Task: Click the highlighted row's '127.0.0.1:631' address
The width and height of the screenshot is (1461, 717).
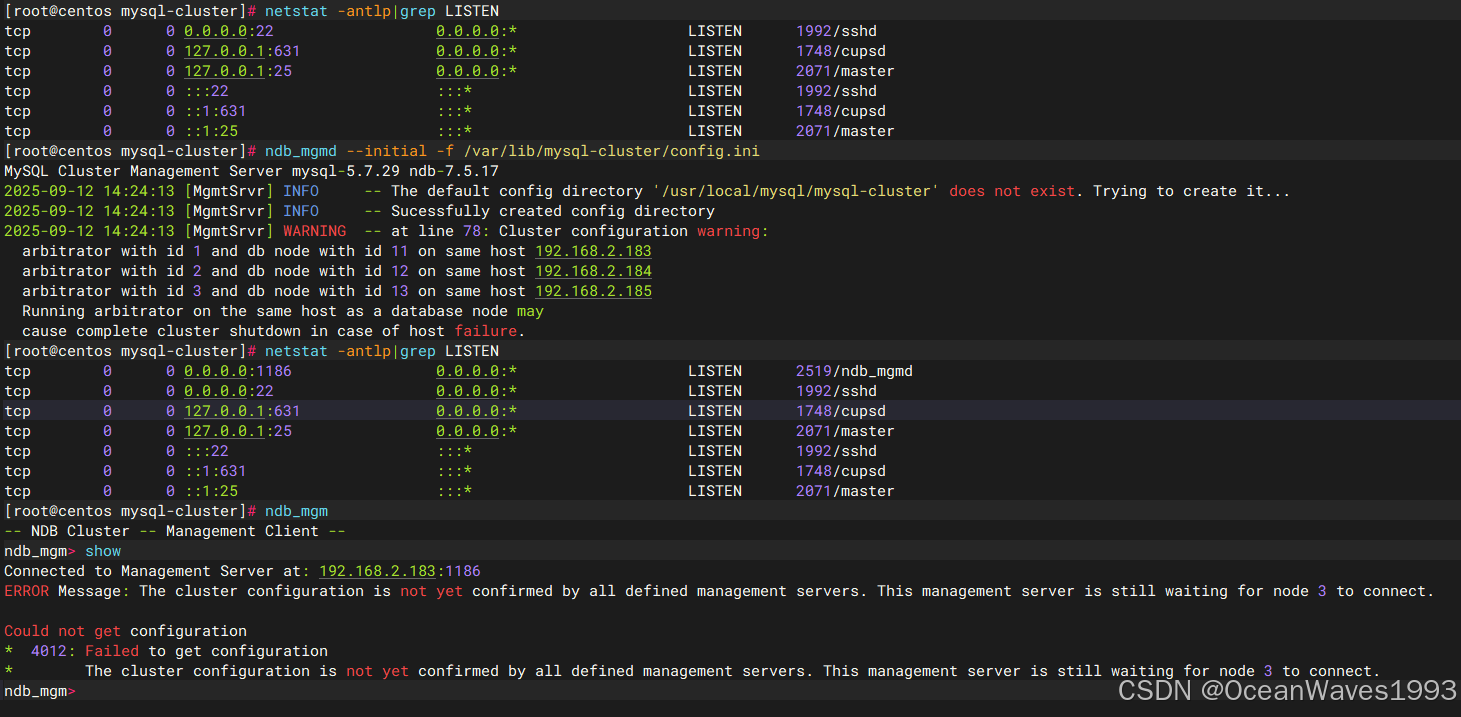Action: pos(242,411)
